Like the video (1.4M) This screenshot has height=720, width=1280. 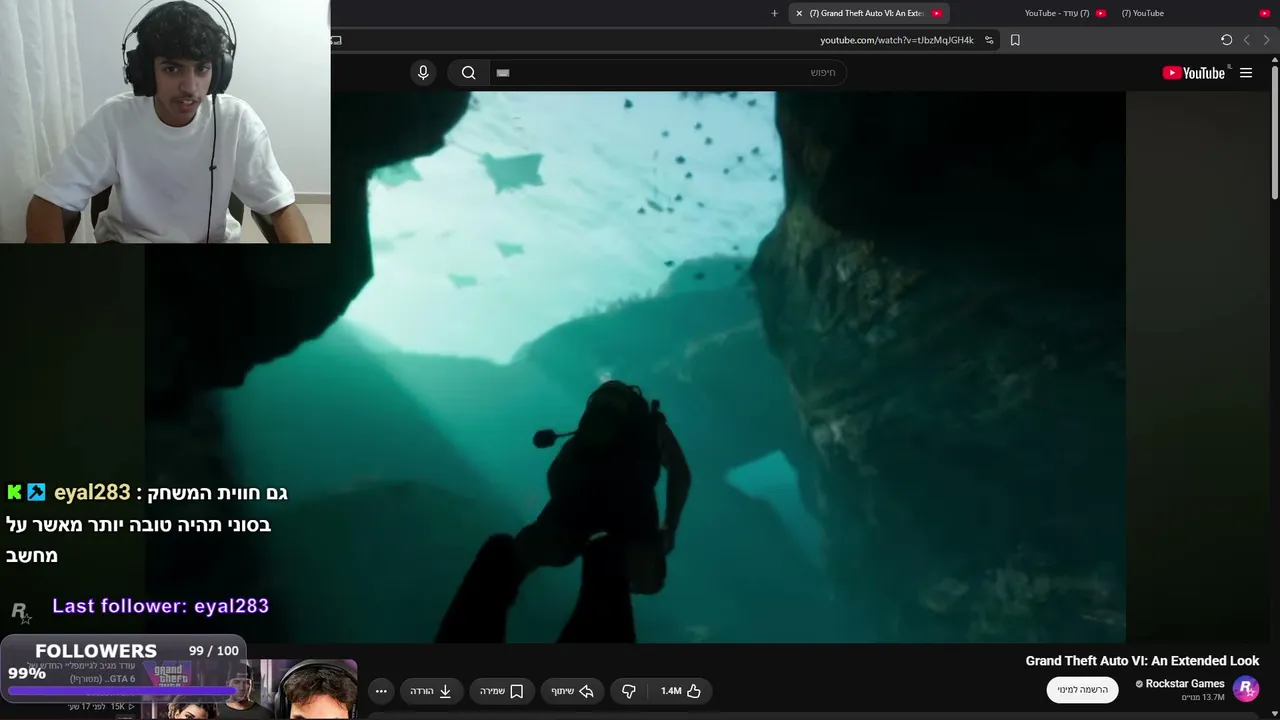tap(680, 691)
